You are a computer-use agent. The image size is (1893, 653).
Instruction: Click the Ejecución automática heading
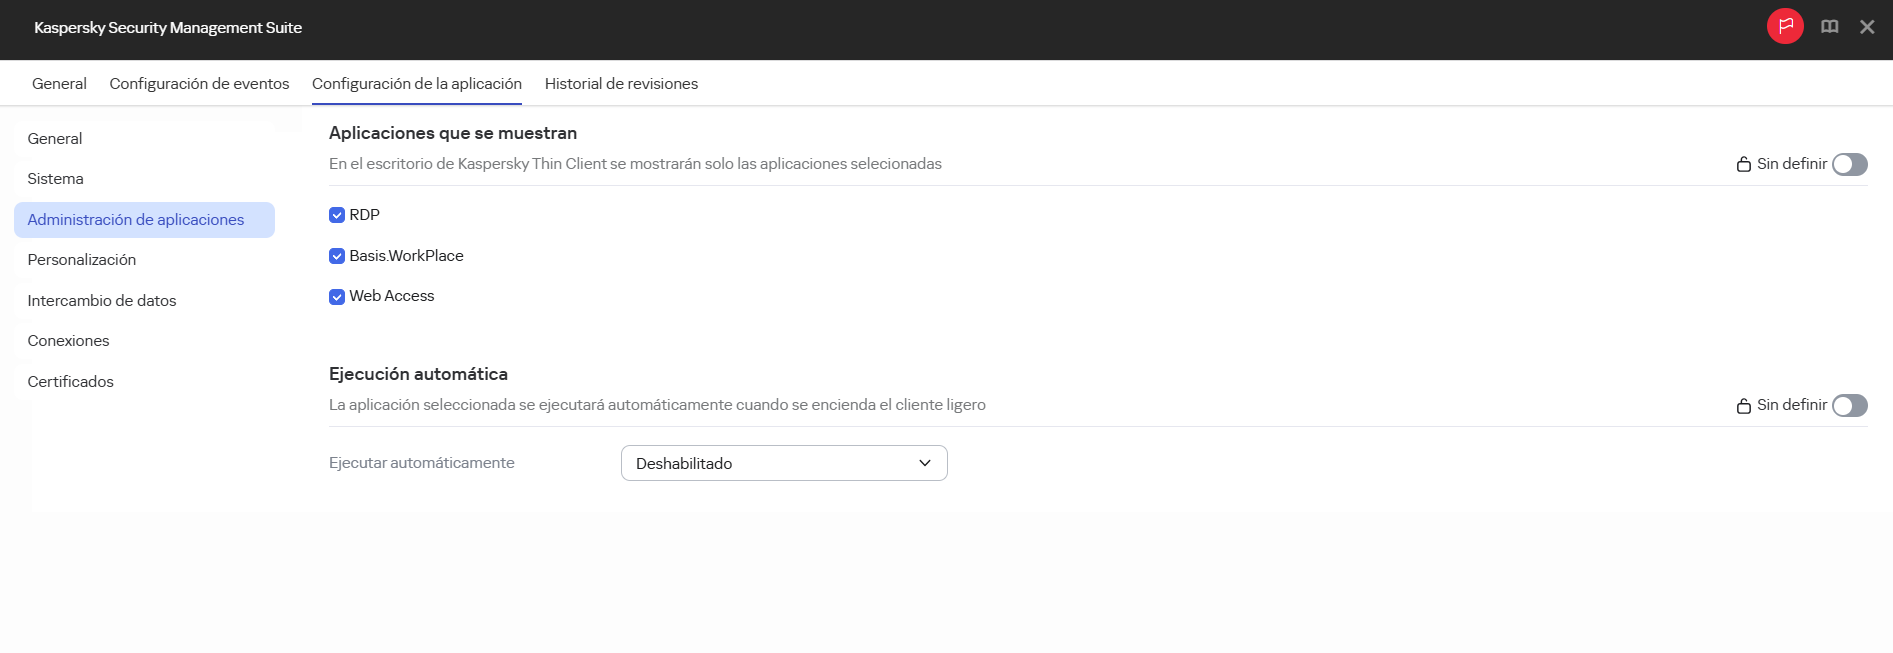point(418,374)
